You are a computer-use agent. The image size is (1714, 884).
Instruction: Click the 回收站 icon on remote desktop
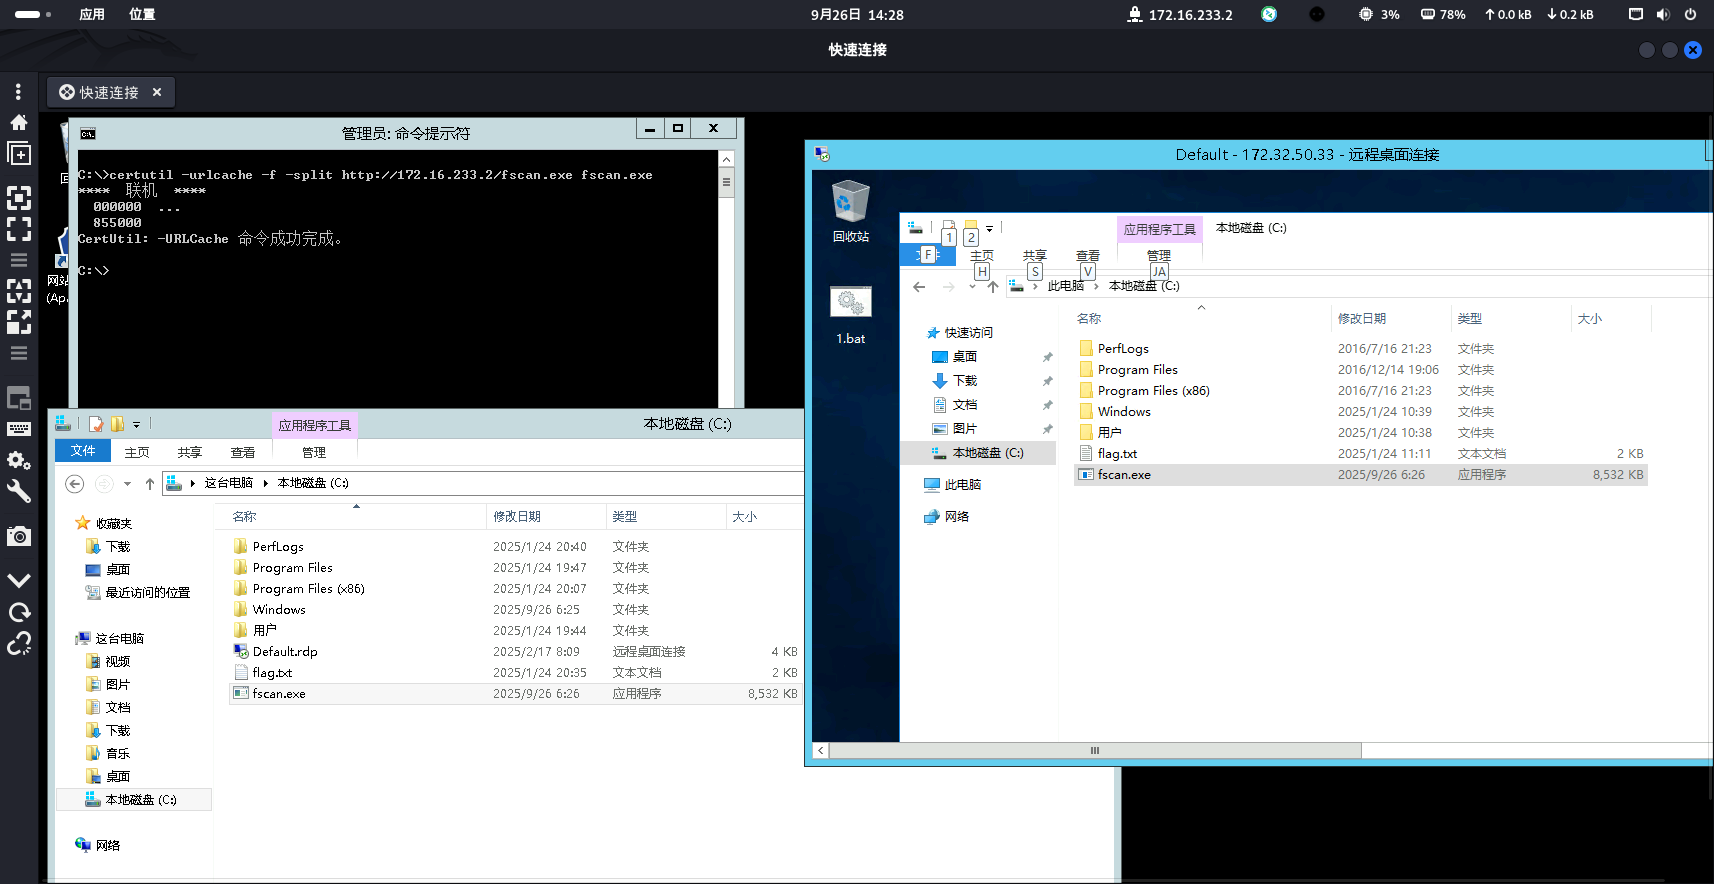tap(850, 211)
